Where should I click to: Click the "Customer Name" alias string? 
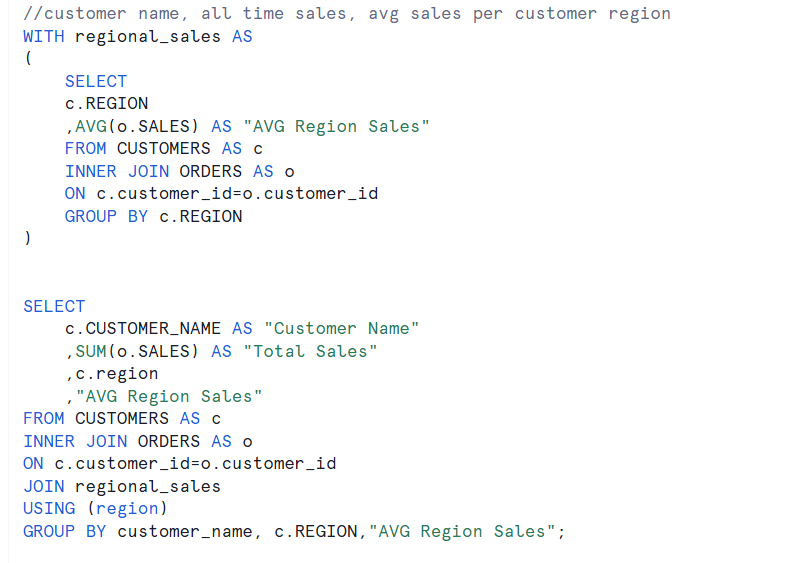coord(342,328)
